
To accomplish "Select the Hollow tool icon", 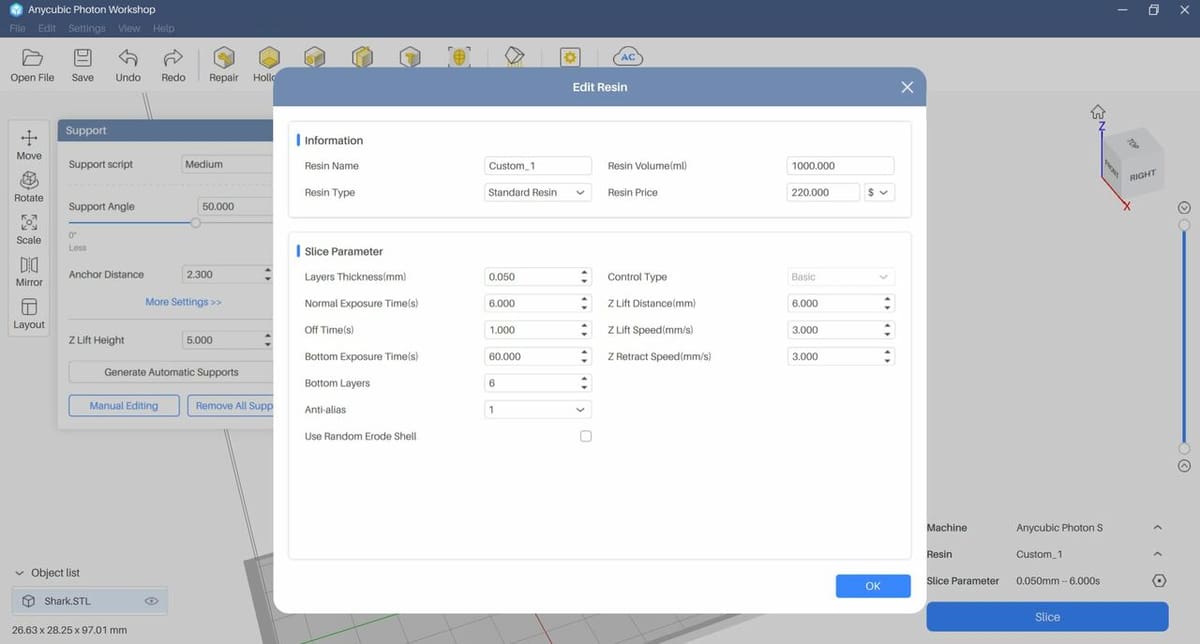I will coord(267,57).
